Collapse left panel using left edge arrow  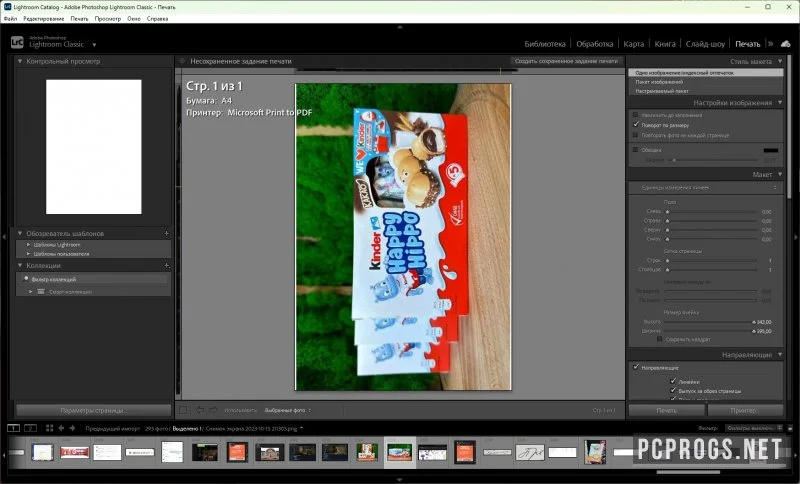4,237
